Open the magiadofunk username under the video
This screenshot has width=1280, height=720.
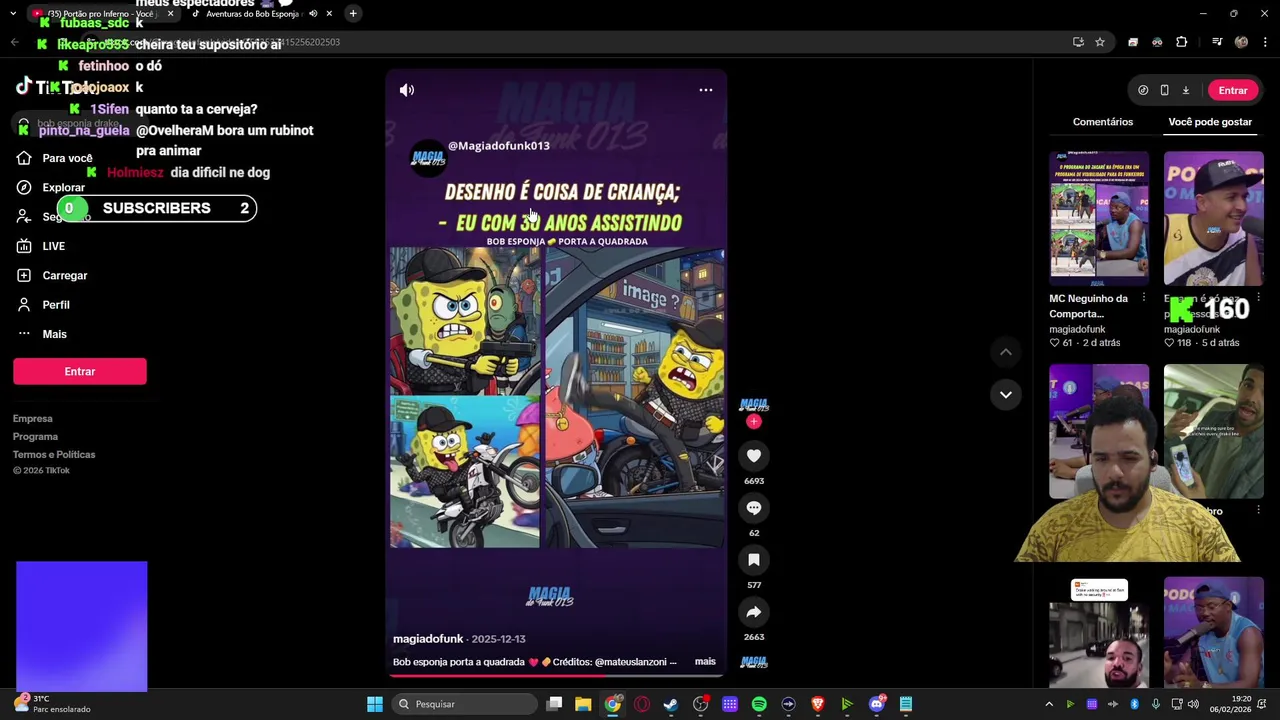coord(428,639)
